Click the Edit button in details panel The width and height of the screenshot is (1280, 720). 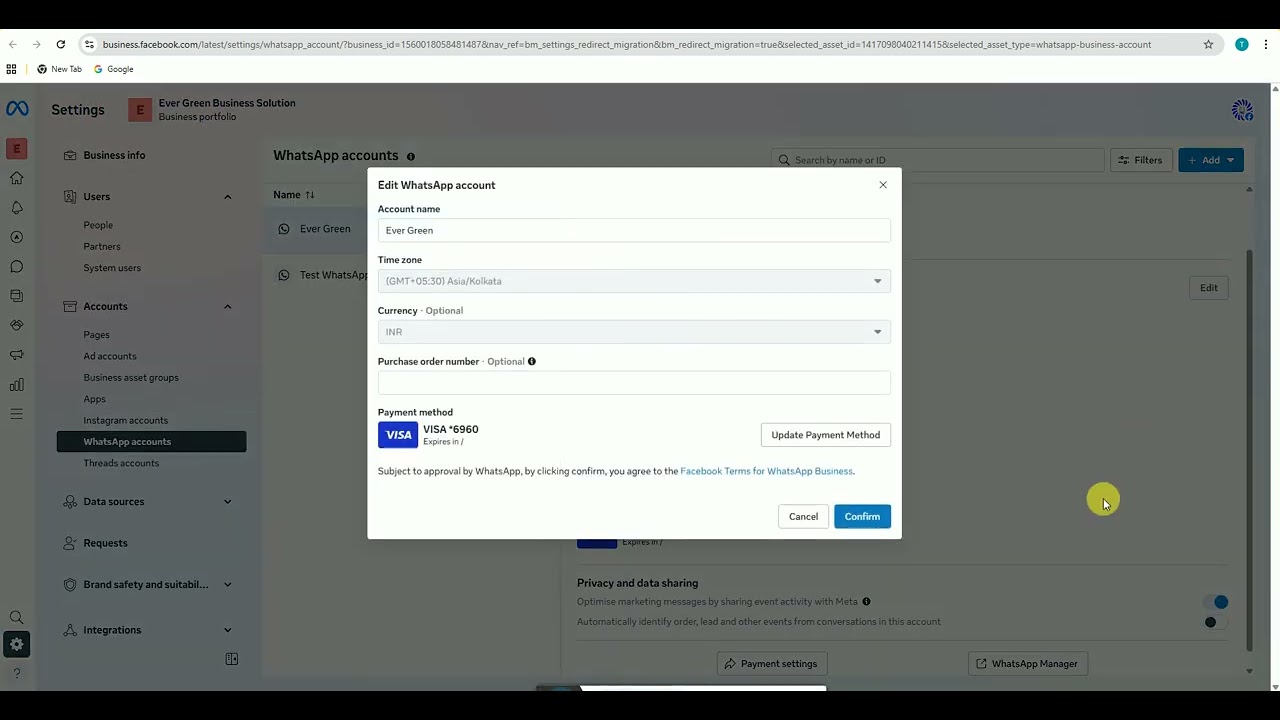click(1209, 288)
